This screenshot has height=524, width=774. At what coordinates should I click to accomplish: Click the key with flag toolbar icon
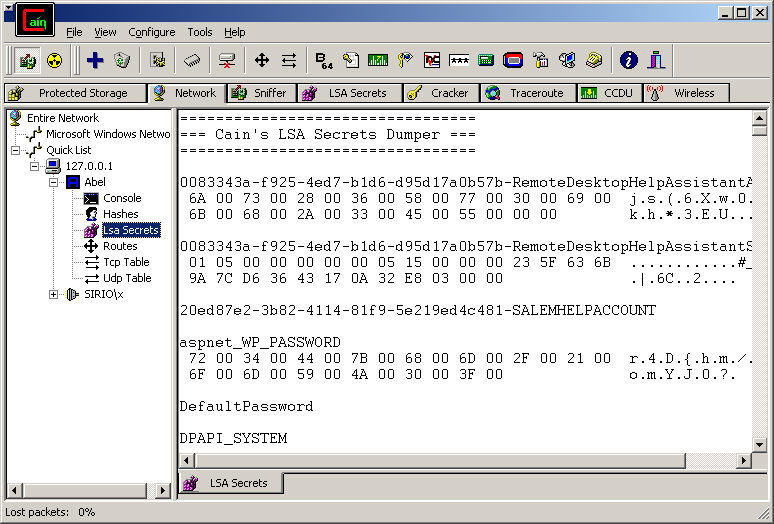coord(405,61)
